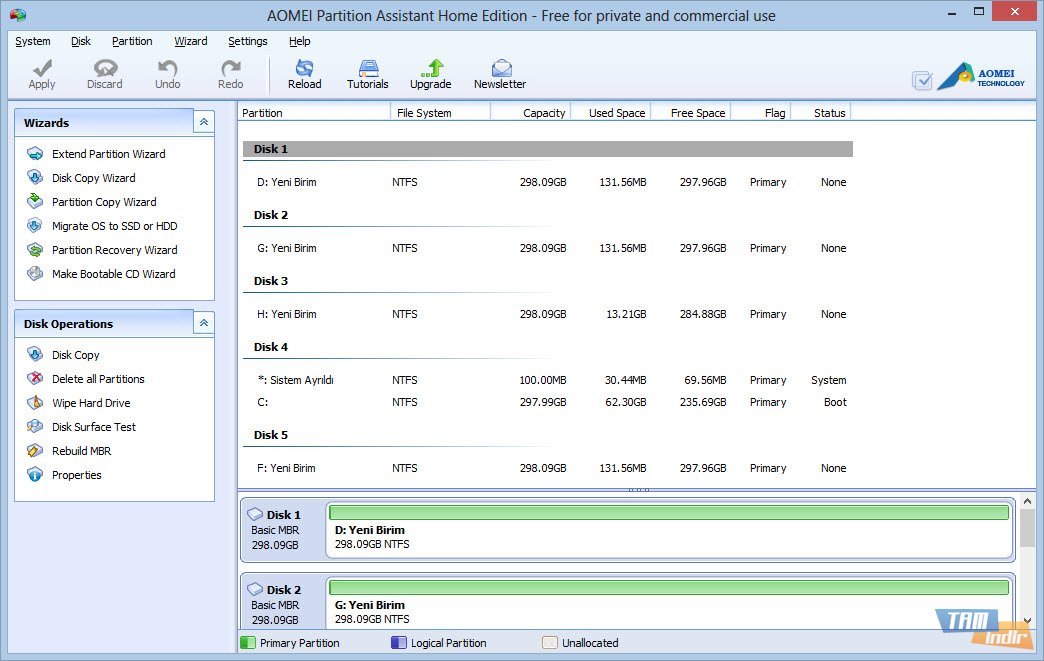Sort by the Free Space column header
This screenshot has height=661, width=1044.
click(690, 112)
